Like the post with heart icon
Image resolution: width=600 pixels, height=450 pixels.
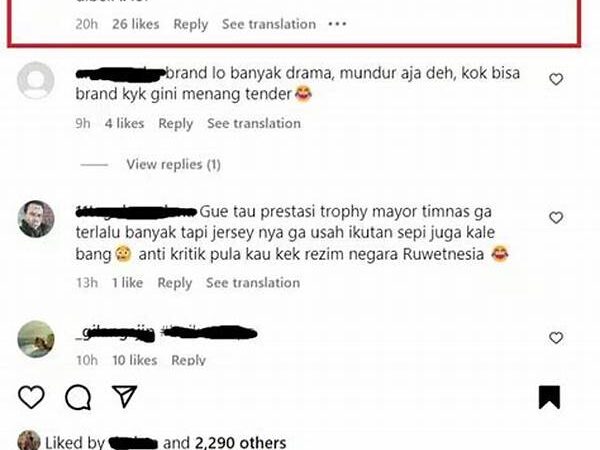(31, 397)
